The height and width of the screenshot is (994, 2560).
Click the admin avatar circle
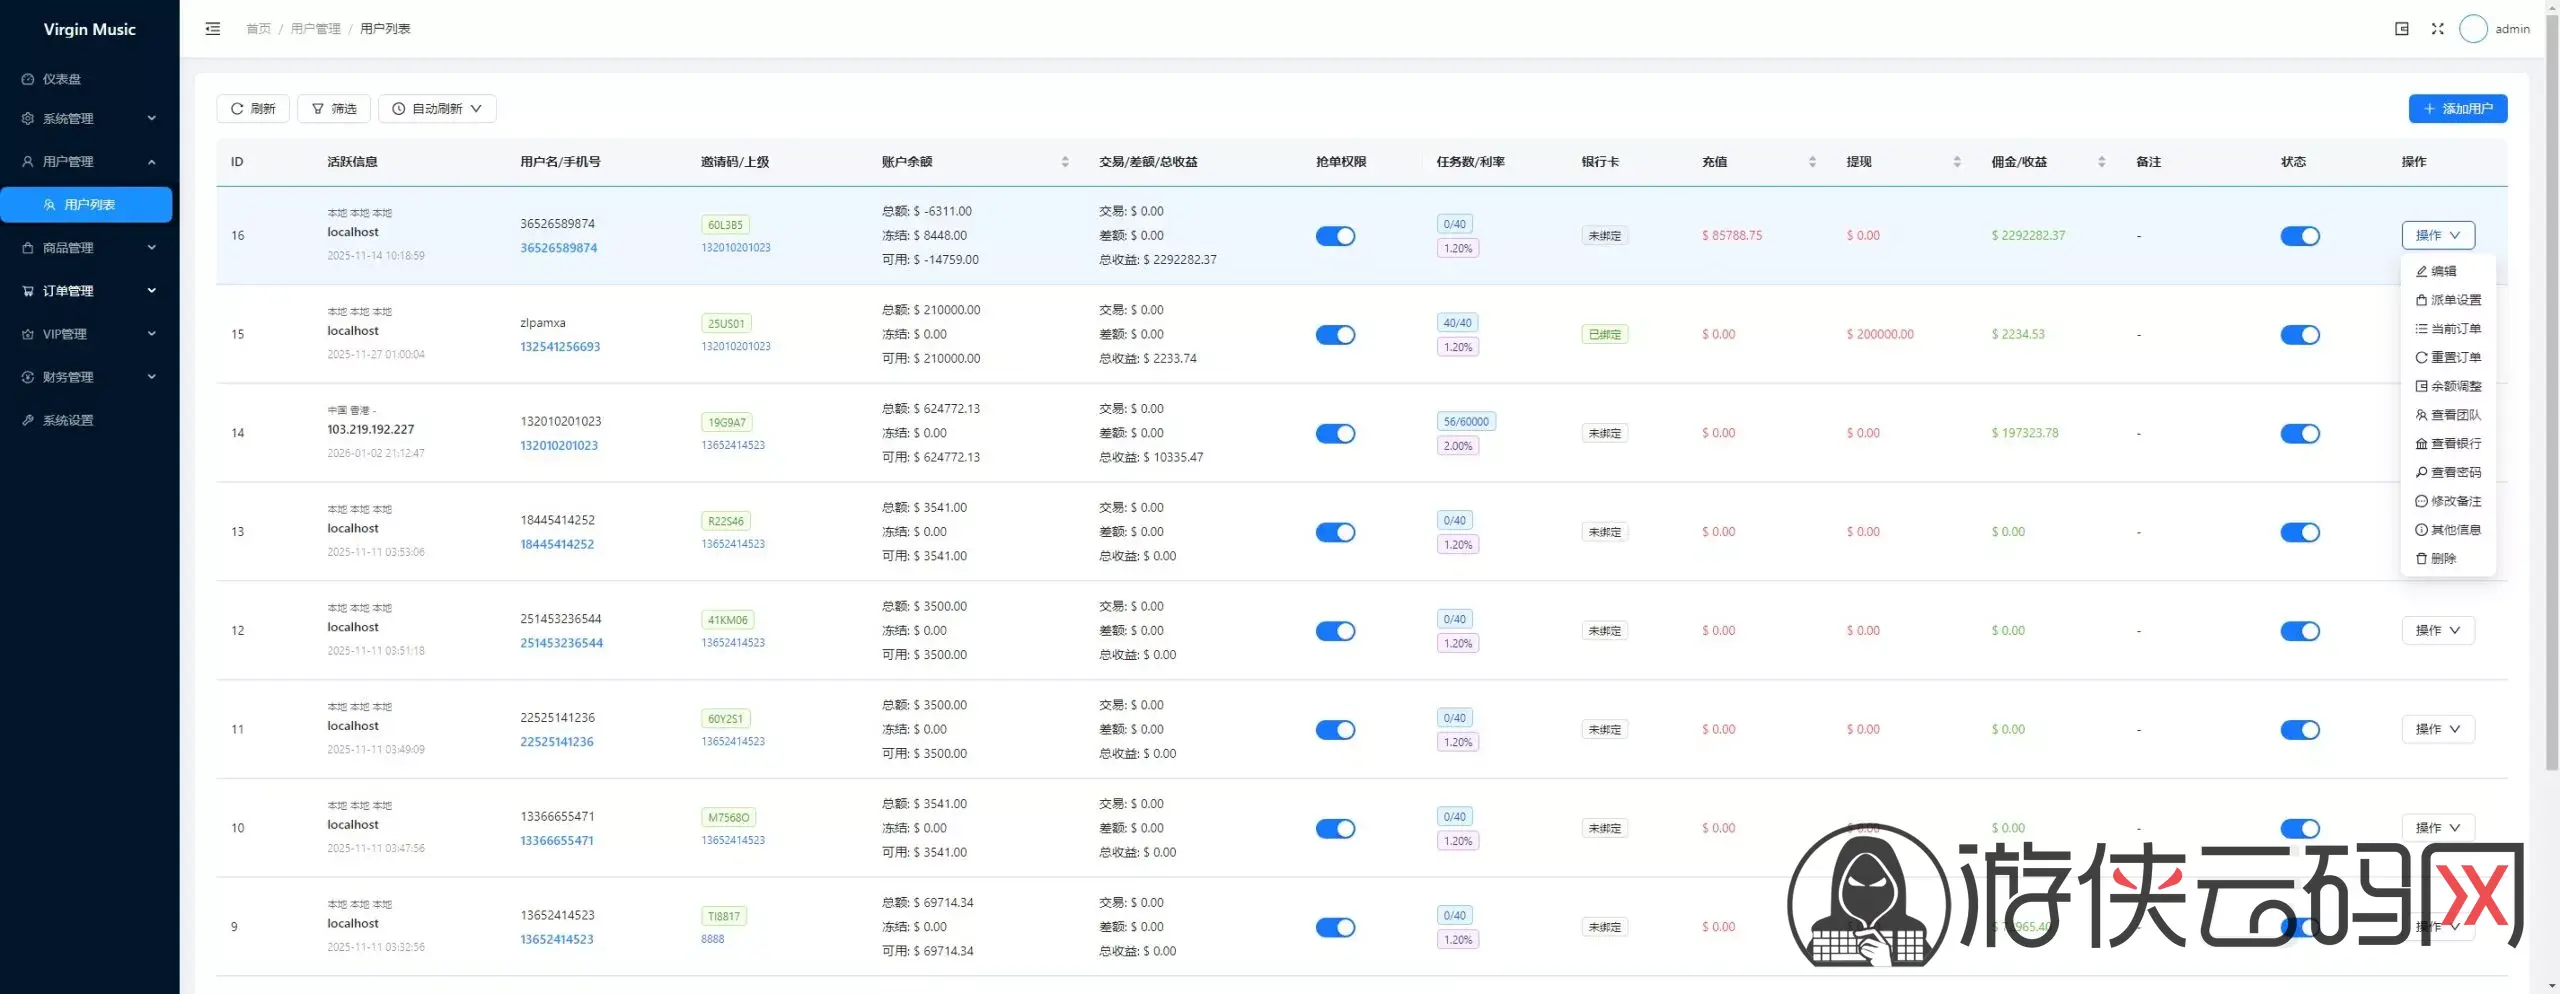tap(2472, 29)
